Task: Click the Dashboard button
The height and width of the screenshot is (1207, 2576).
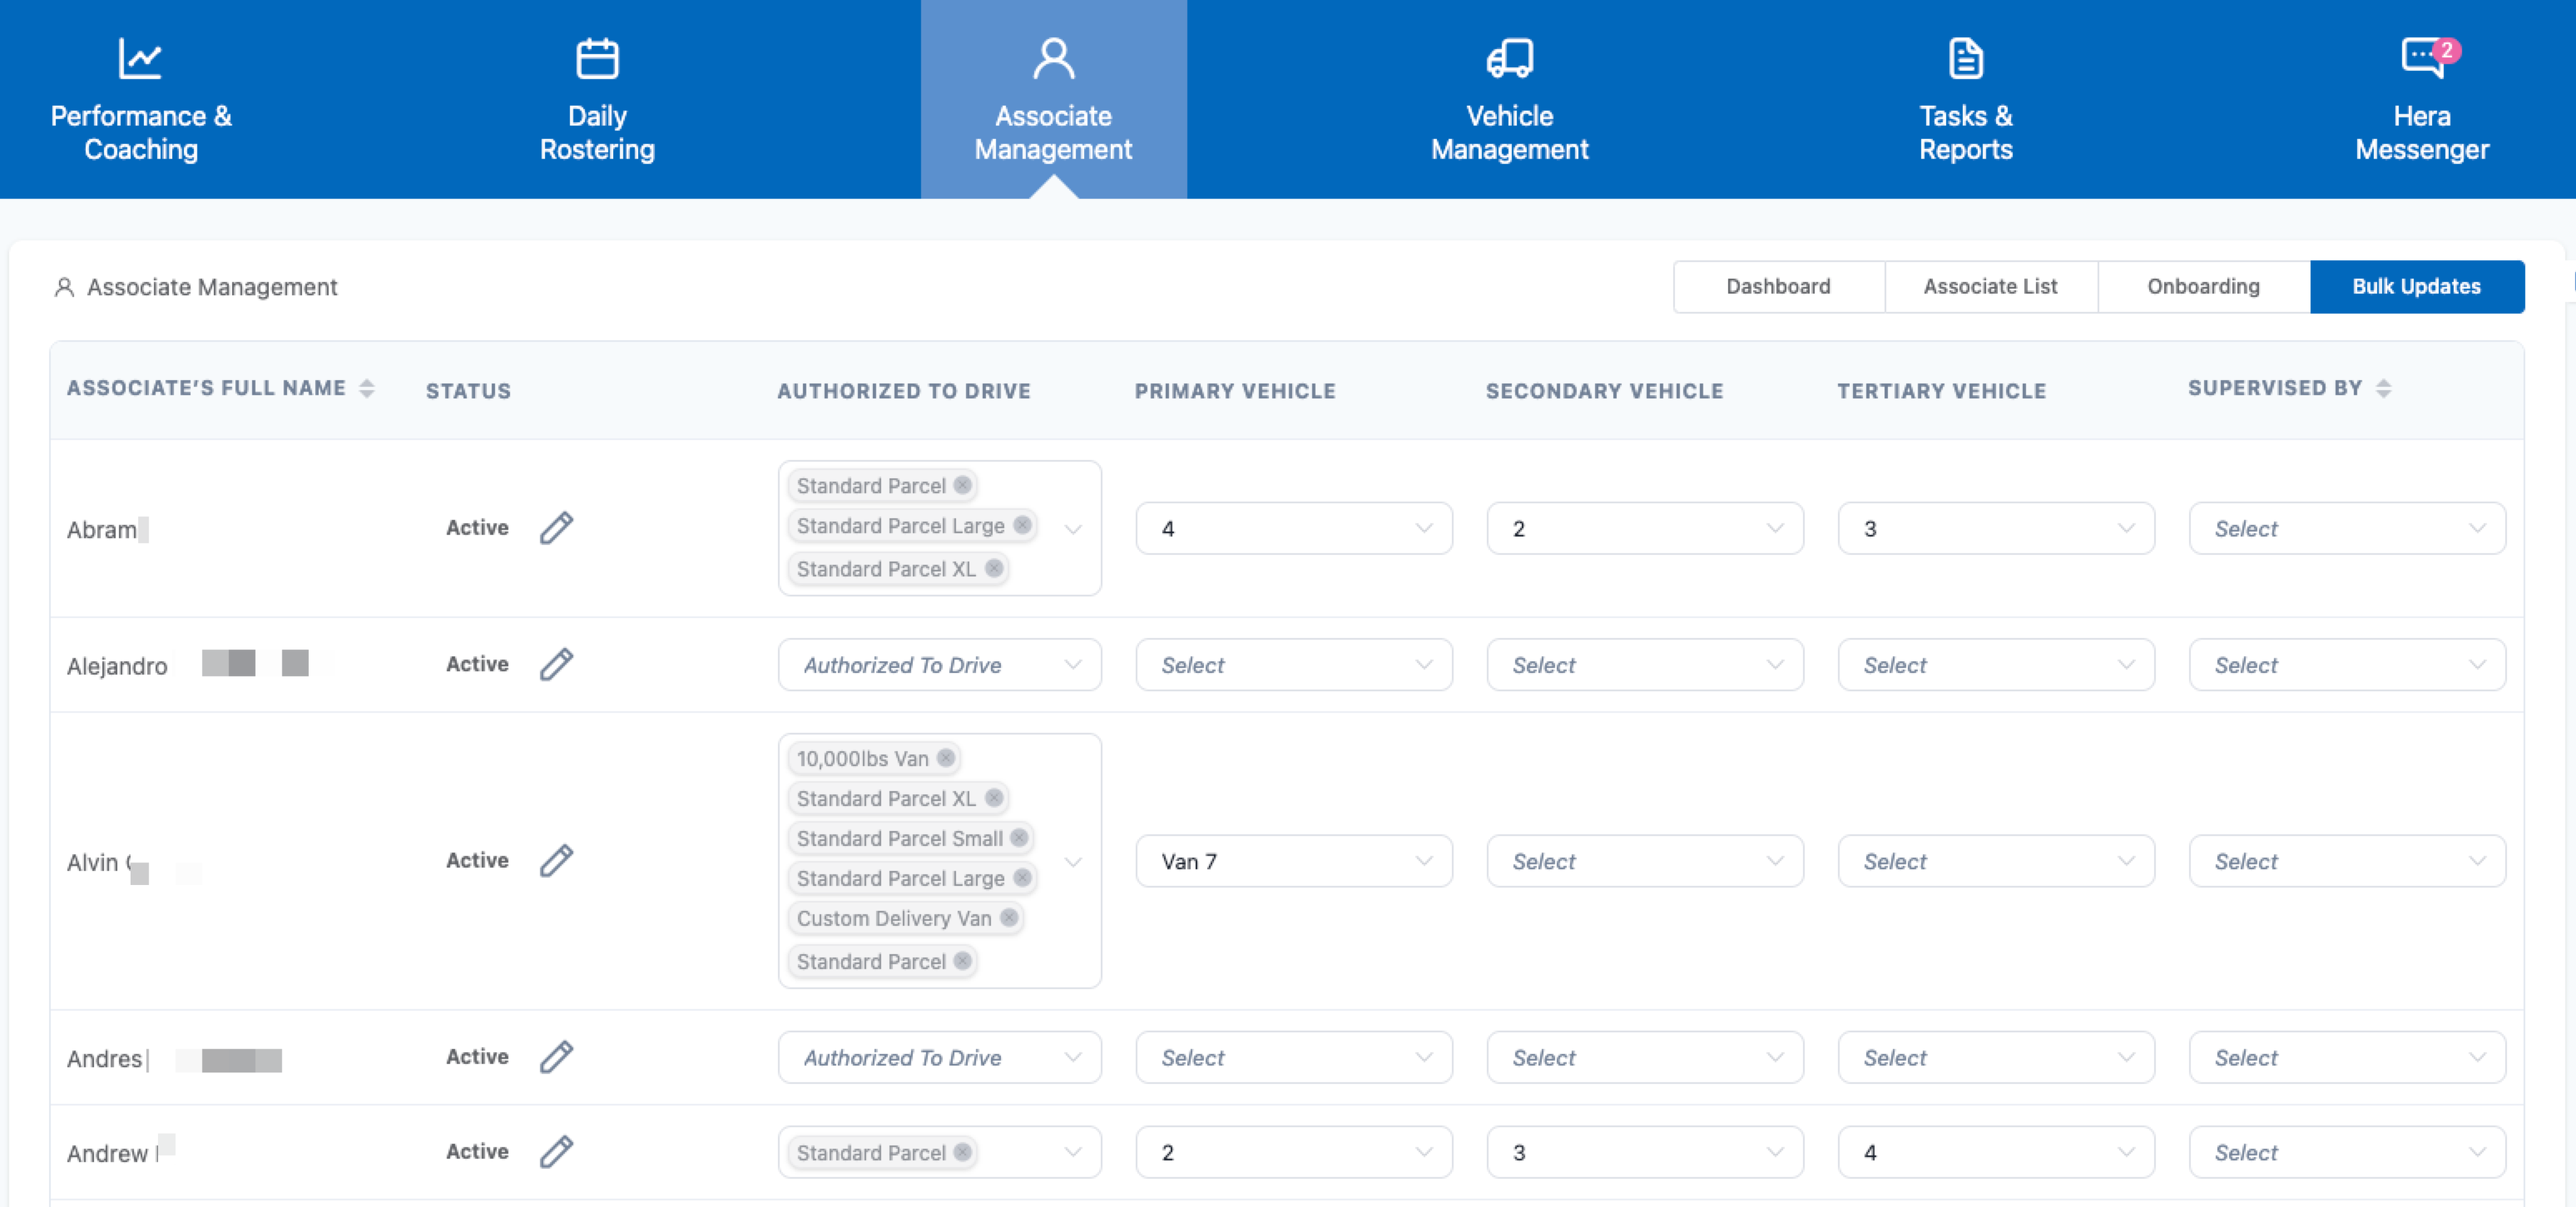Action: (1778, 287)
